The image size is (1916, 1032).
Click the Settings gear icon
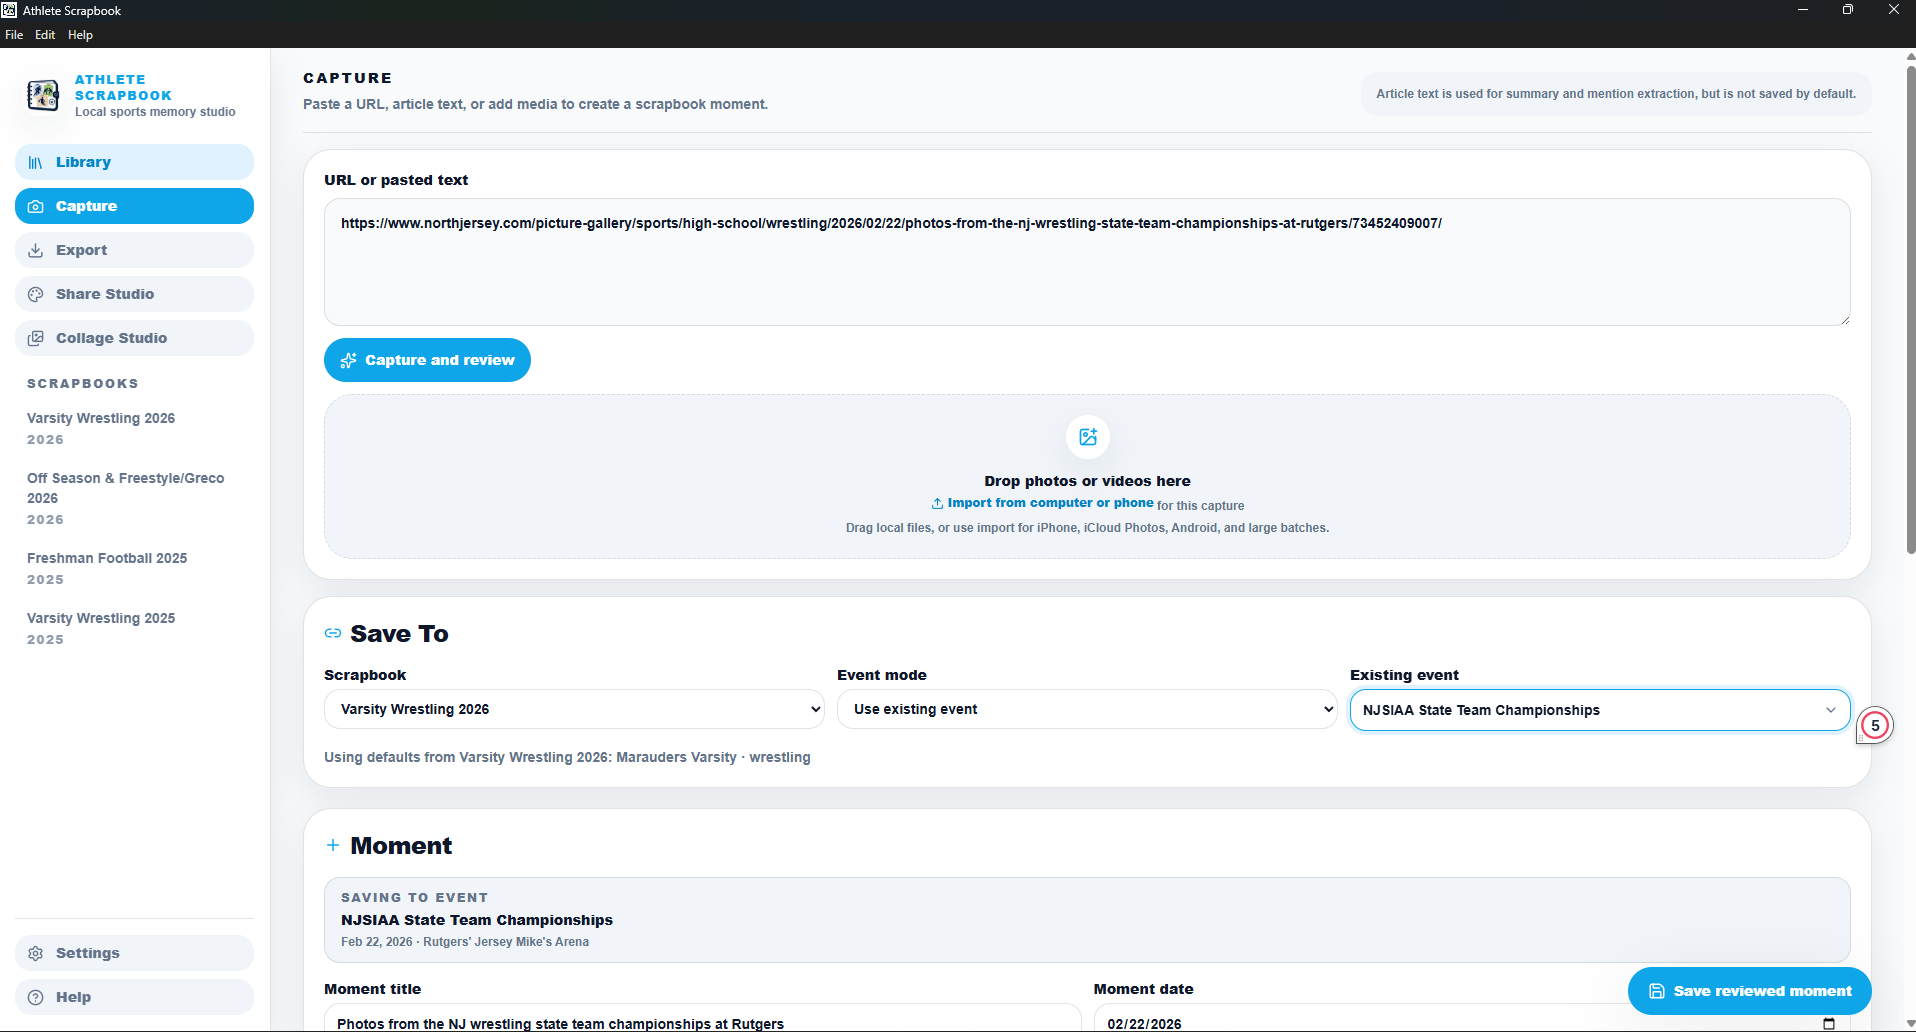pos(36,953)
